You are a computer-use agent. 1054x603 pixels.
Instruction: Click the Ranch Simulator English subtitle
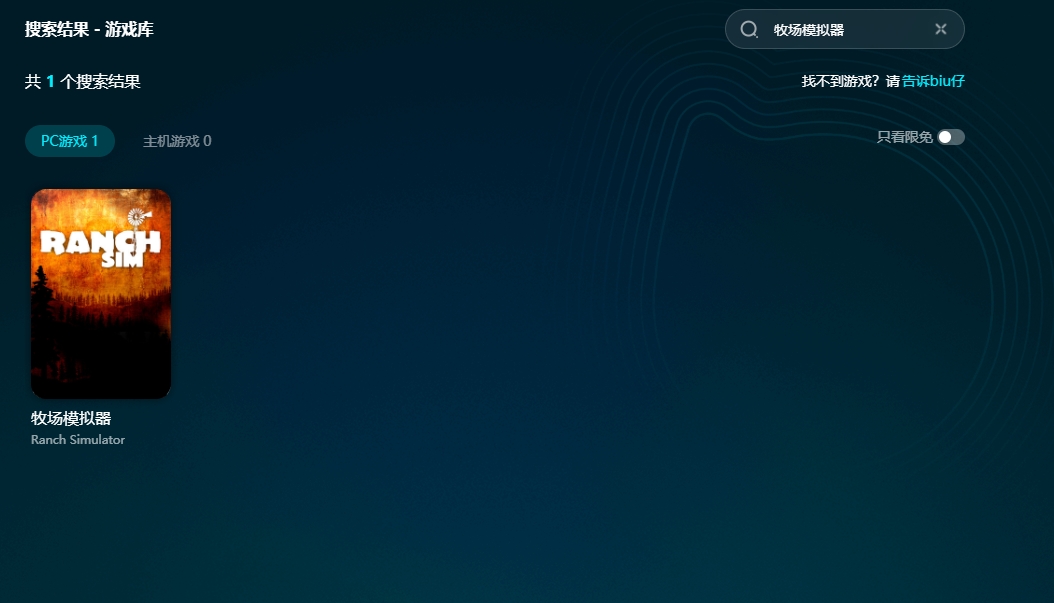pyautogui.click(x=78, y=440)
